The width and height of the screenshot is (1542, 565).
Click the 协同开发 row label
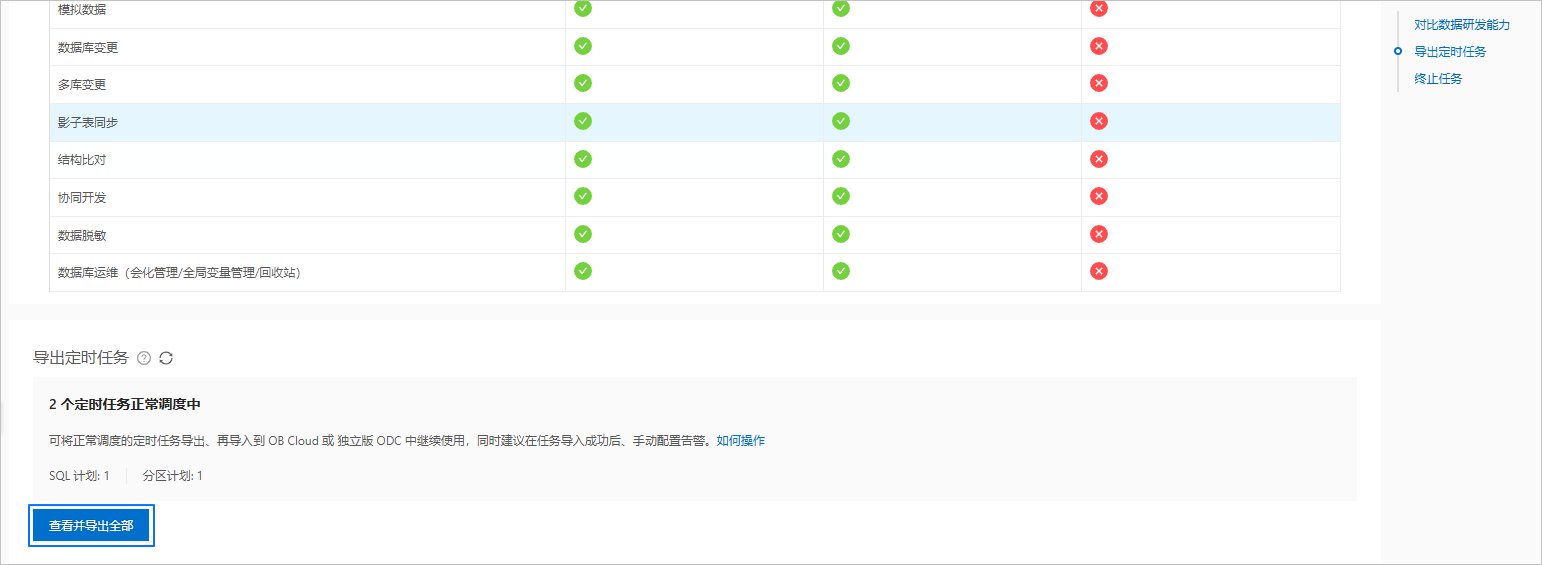(x=82, y=198)
